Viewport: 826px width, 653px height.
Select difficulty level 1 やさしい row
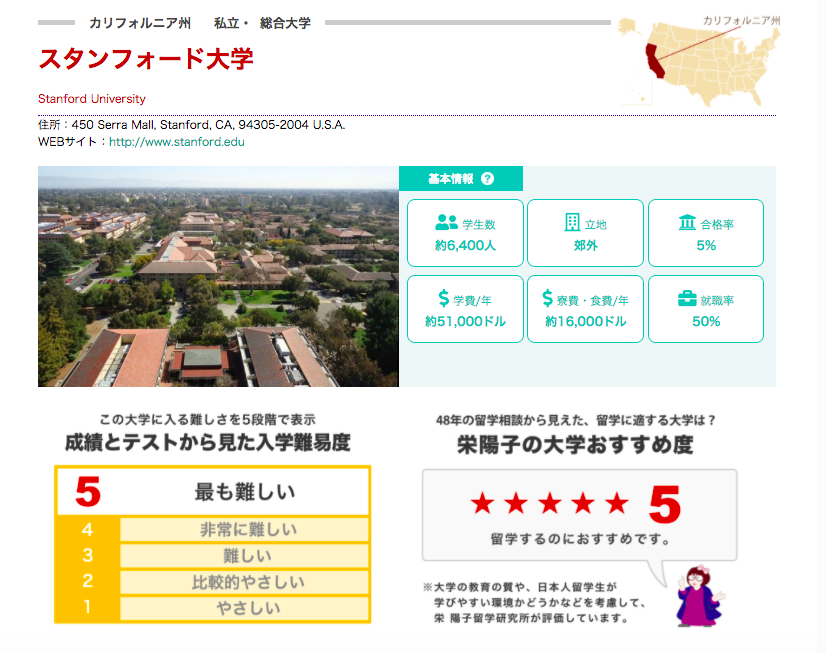pyautogui.click(x=213, y=608)
